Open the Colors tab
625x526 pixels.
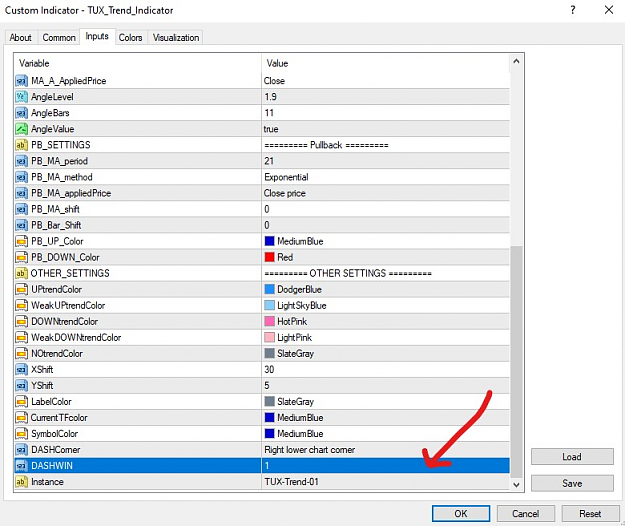point(131,37)
